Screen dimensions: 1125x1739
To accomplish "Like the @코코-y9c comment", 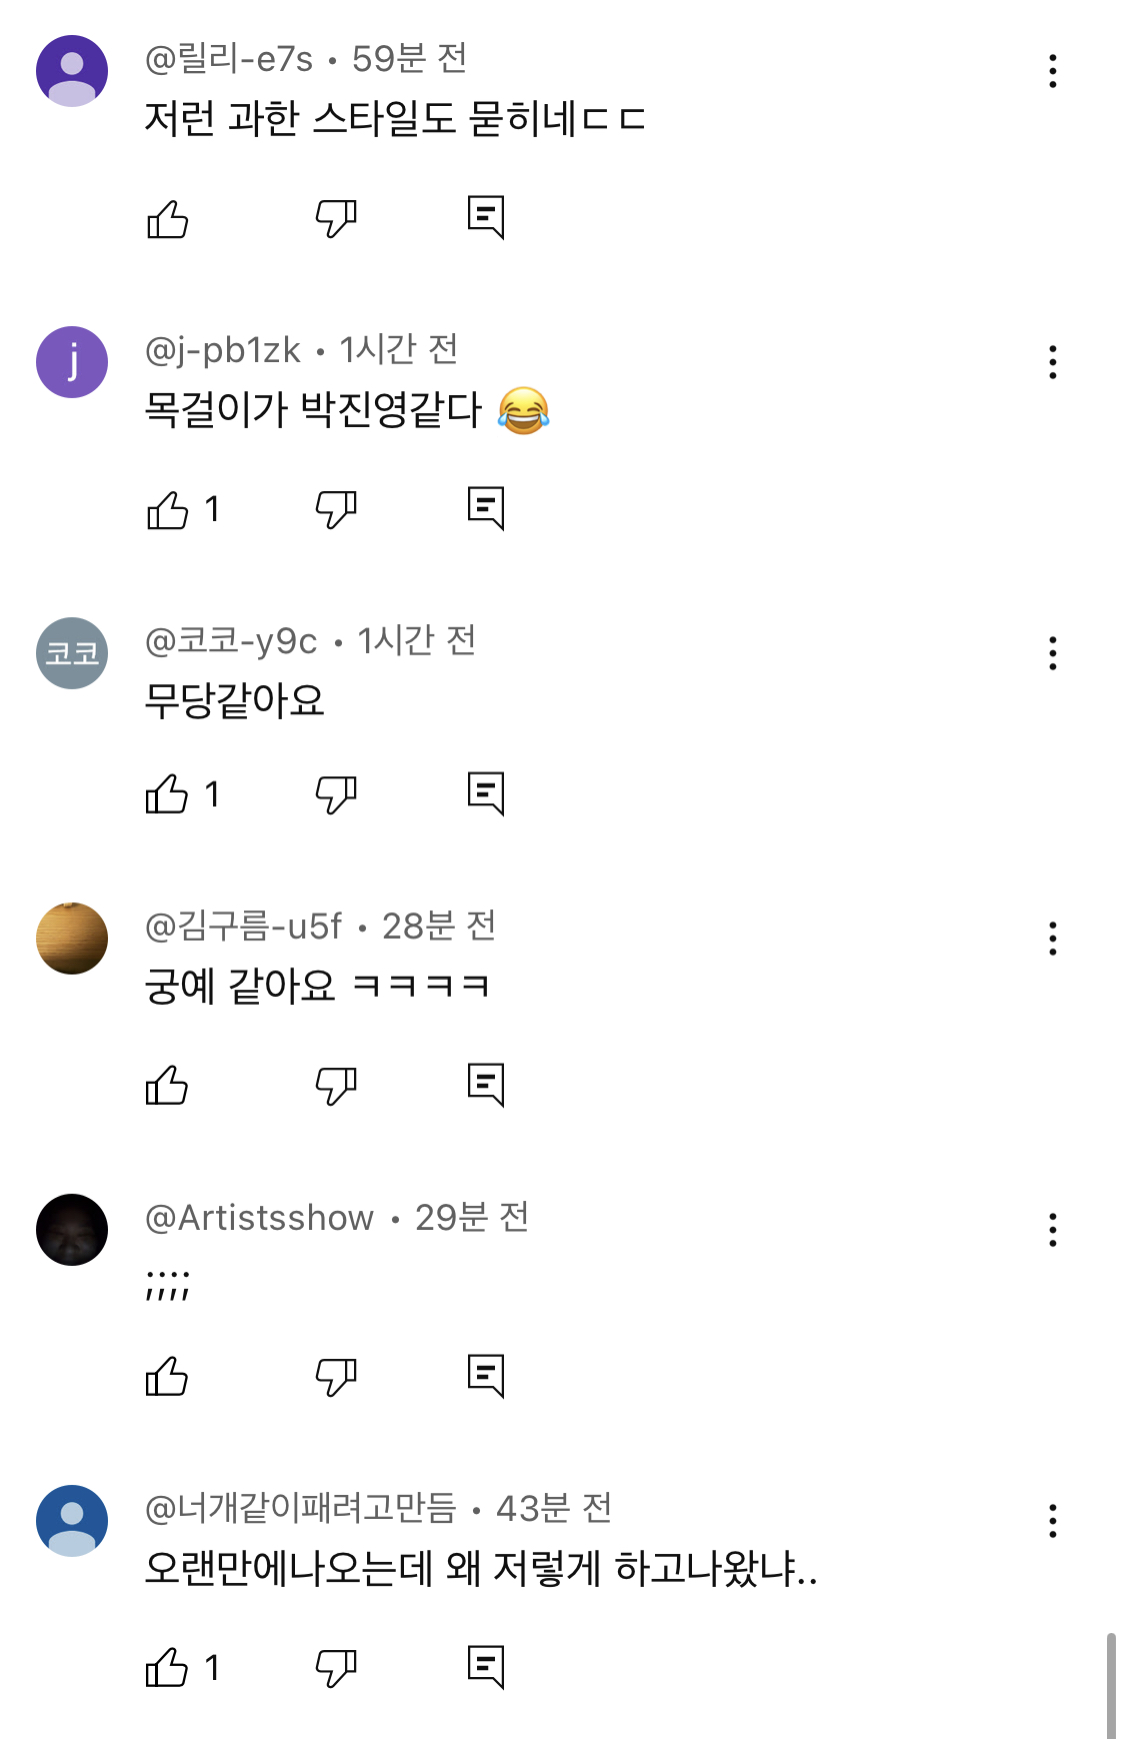I will (167, 795).
